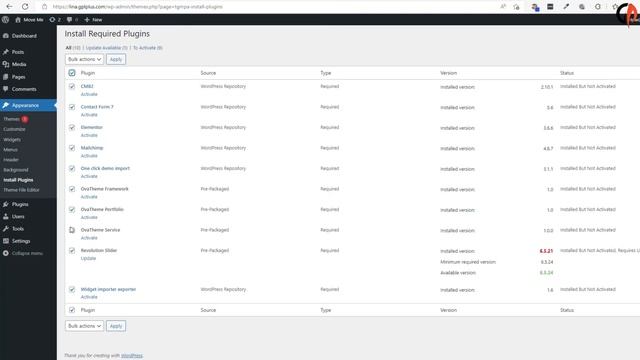Click the Tools wrench icon in sidebar
This screenshot has width=640, height=360.
[x=6, y=229]
